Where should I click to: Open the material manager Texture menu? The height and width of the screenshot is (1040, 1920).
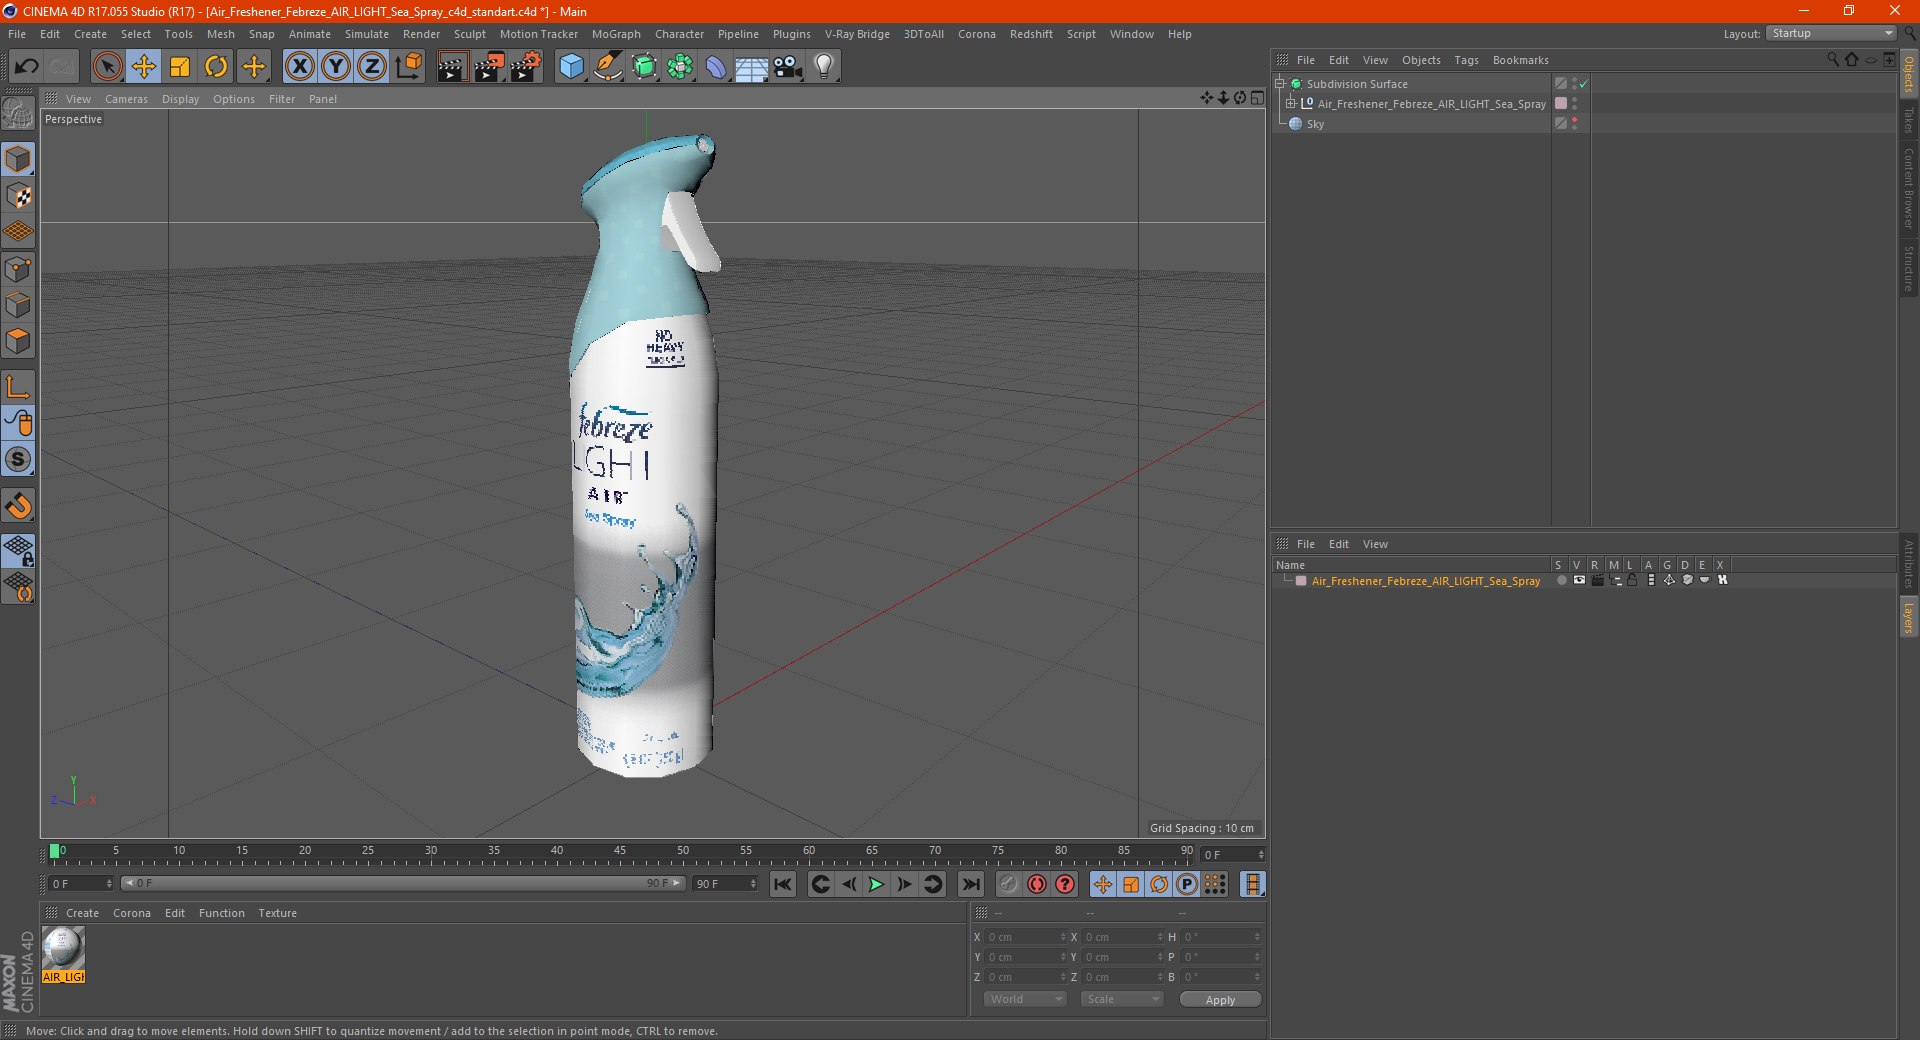[277, 913]
